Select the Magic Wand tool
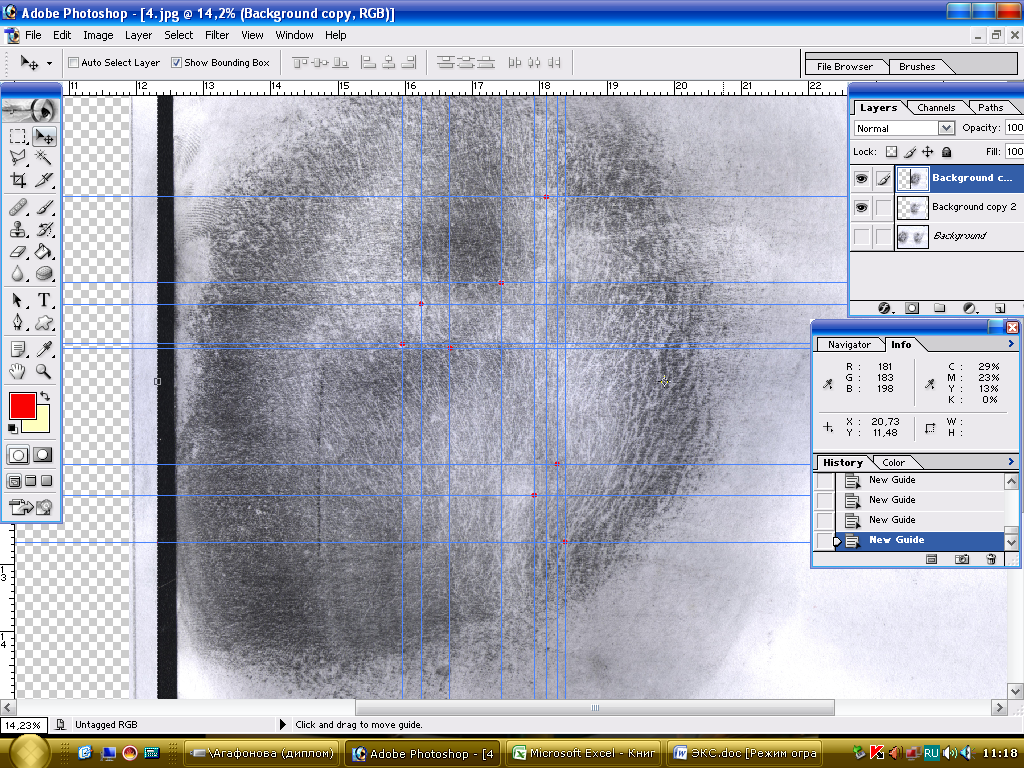1024x768 pixels. coord(44,158)
